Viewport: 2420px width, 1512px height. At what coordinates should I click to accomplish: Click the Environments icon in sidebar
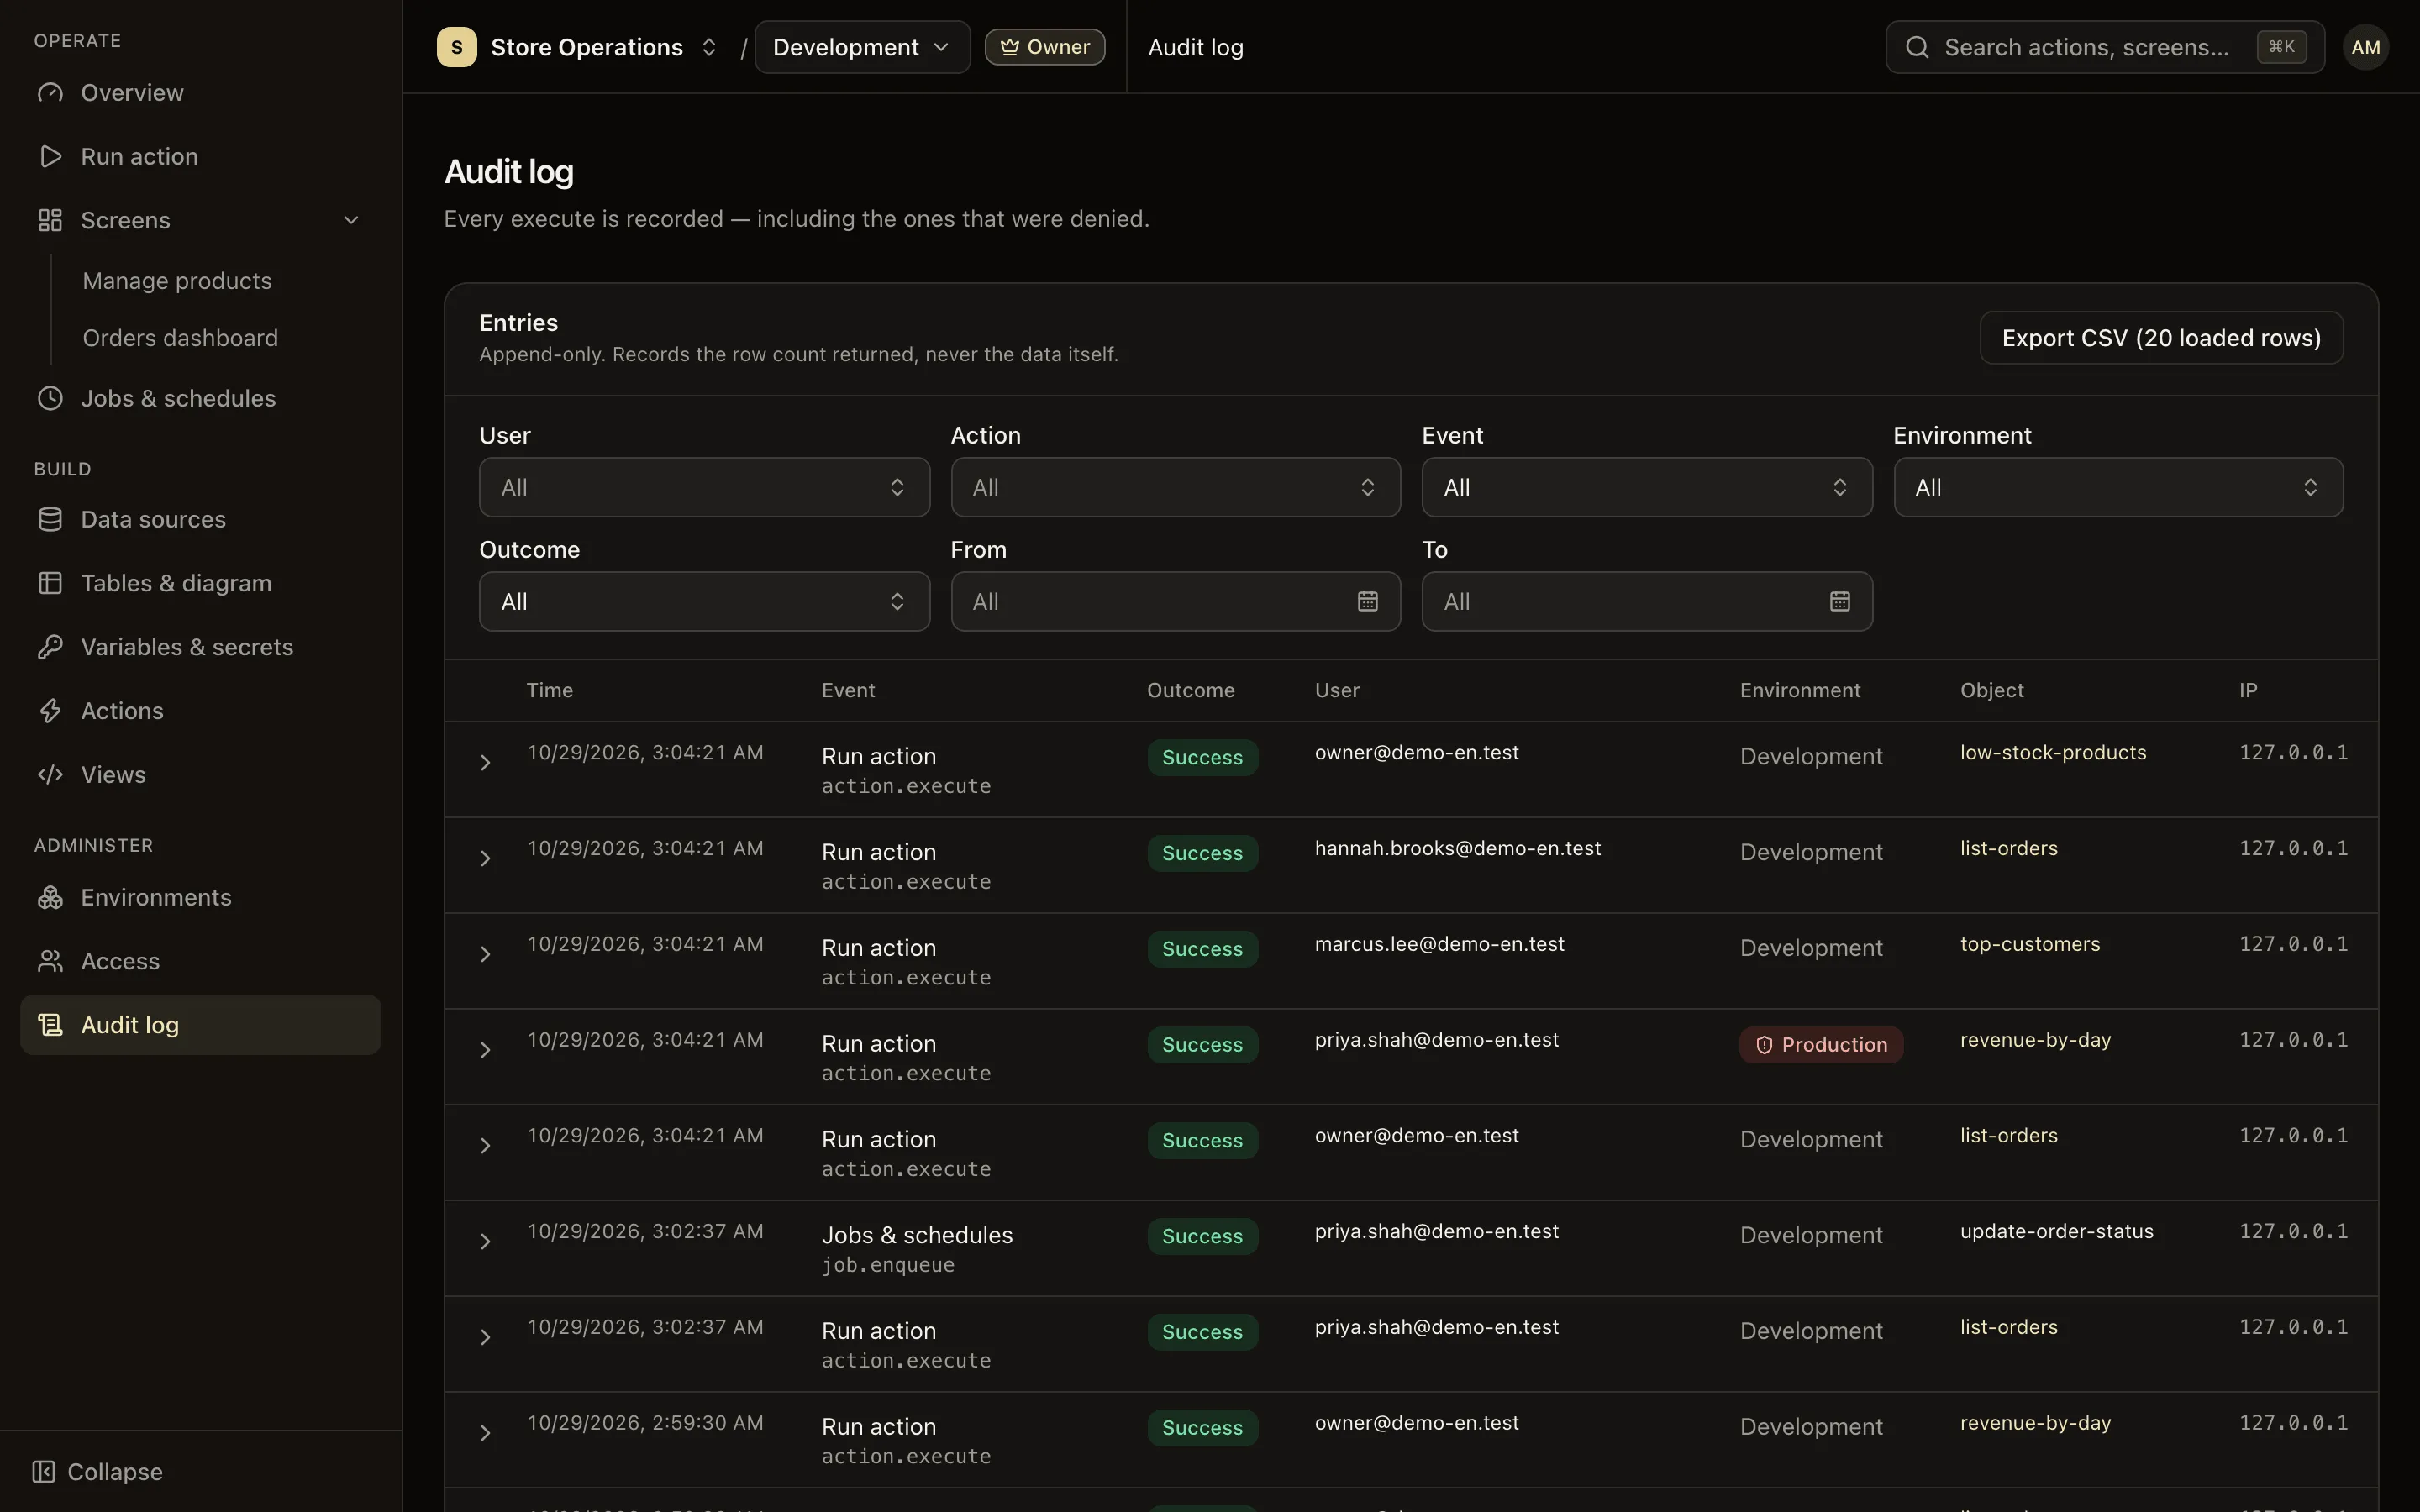click(x=50, y=898)
